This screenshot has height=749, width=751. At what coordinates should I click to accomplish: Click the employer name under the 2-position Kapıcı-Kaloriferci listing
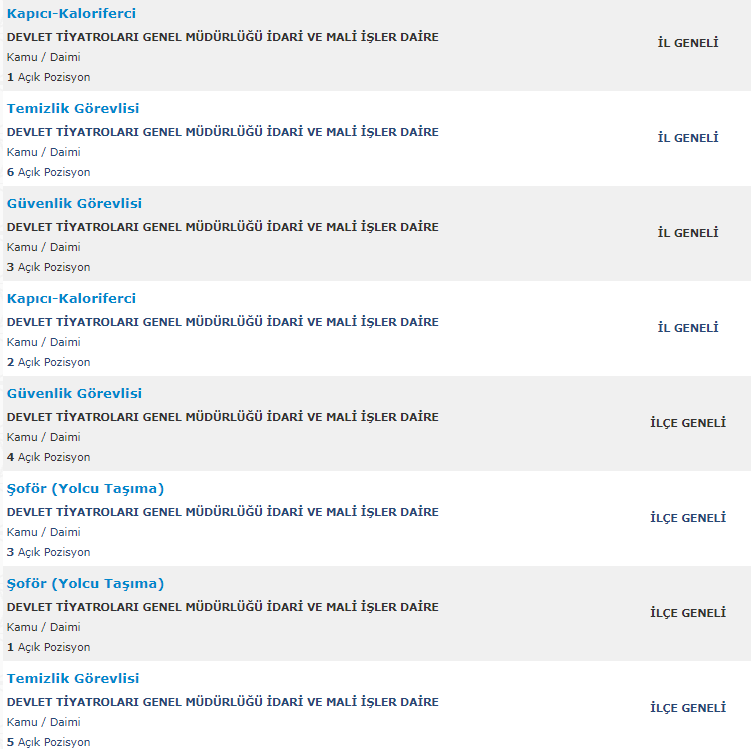pos(222,322)
